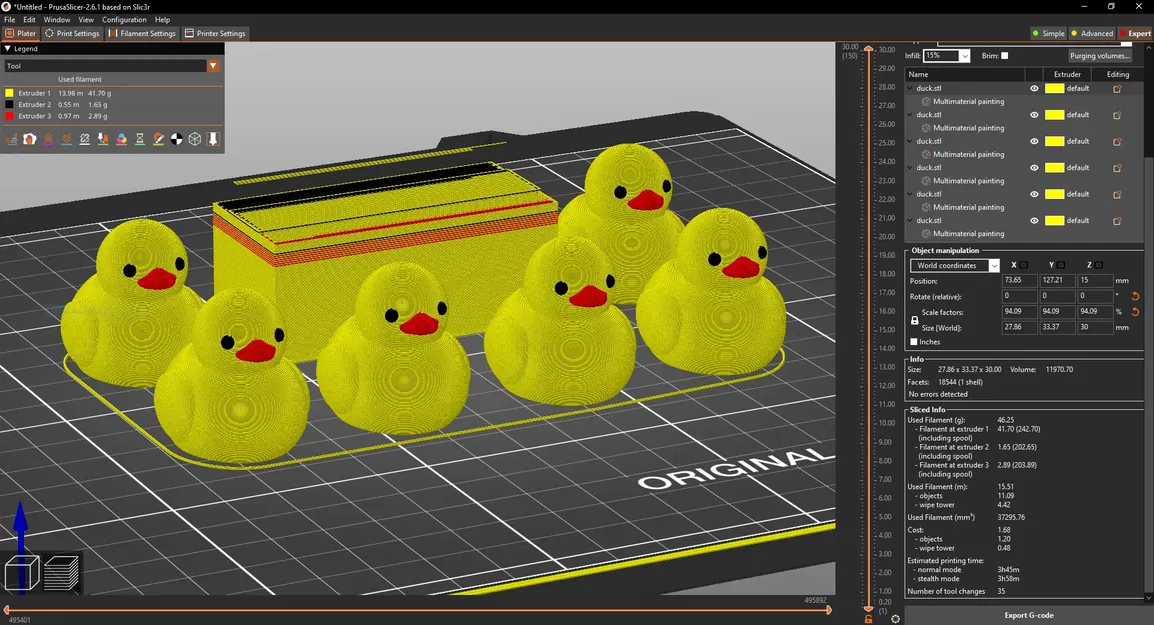Toggle eye icon of fourth duck.stl row

point(1034,168)
